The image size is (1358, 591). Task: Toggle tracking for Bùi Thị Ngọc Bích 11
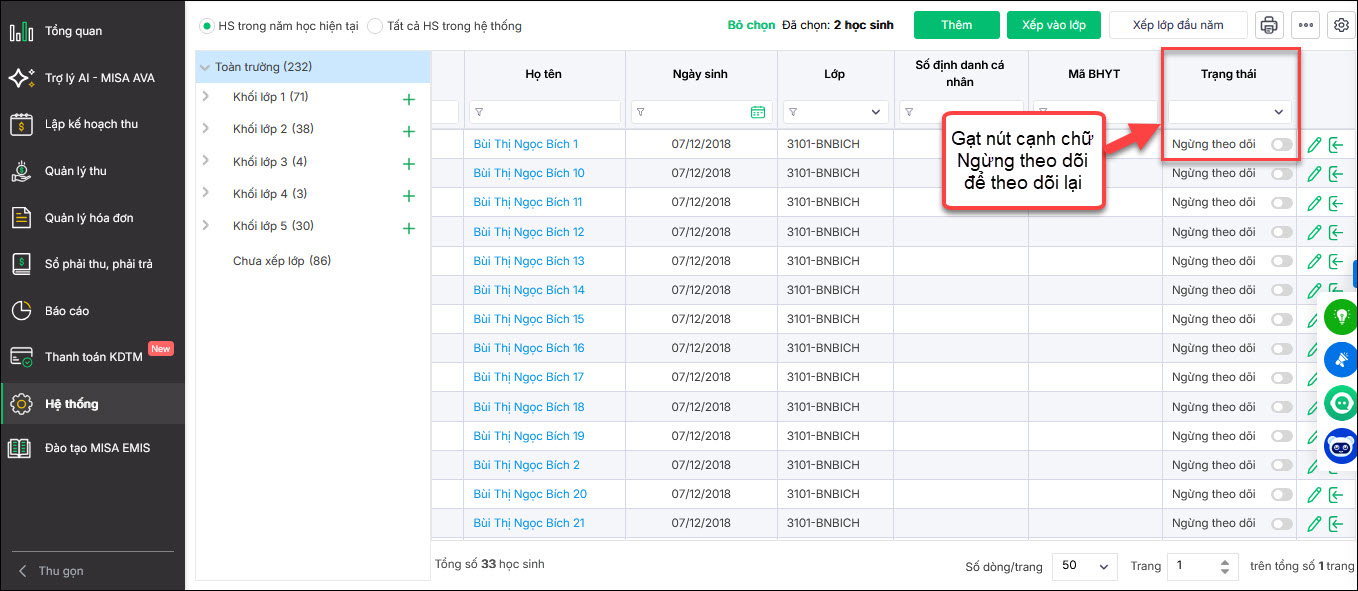coord(1281,203)
